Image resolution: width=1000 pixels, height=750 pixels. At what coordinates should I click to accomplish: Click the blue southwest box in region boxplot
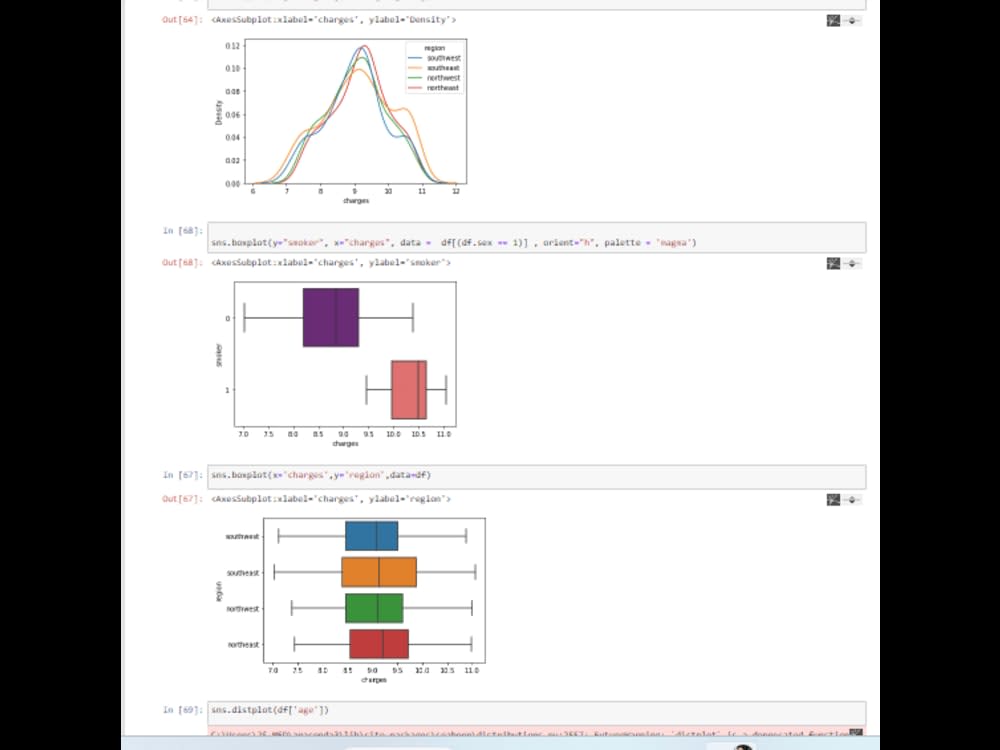[371, 536]
